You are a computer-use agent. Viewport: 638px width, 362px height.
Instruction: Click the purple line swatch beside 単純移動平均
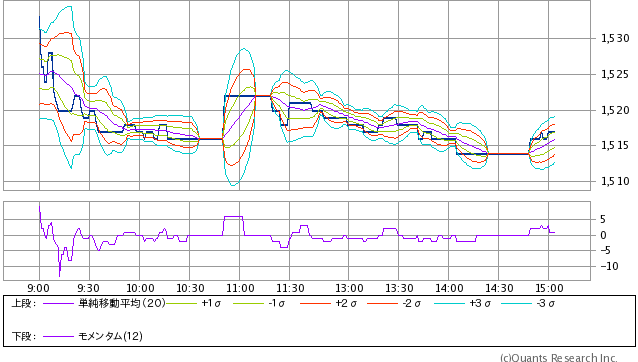click(x=58, y=304)
